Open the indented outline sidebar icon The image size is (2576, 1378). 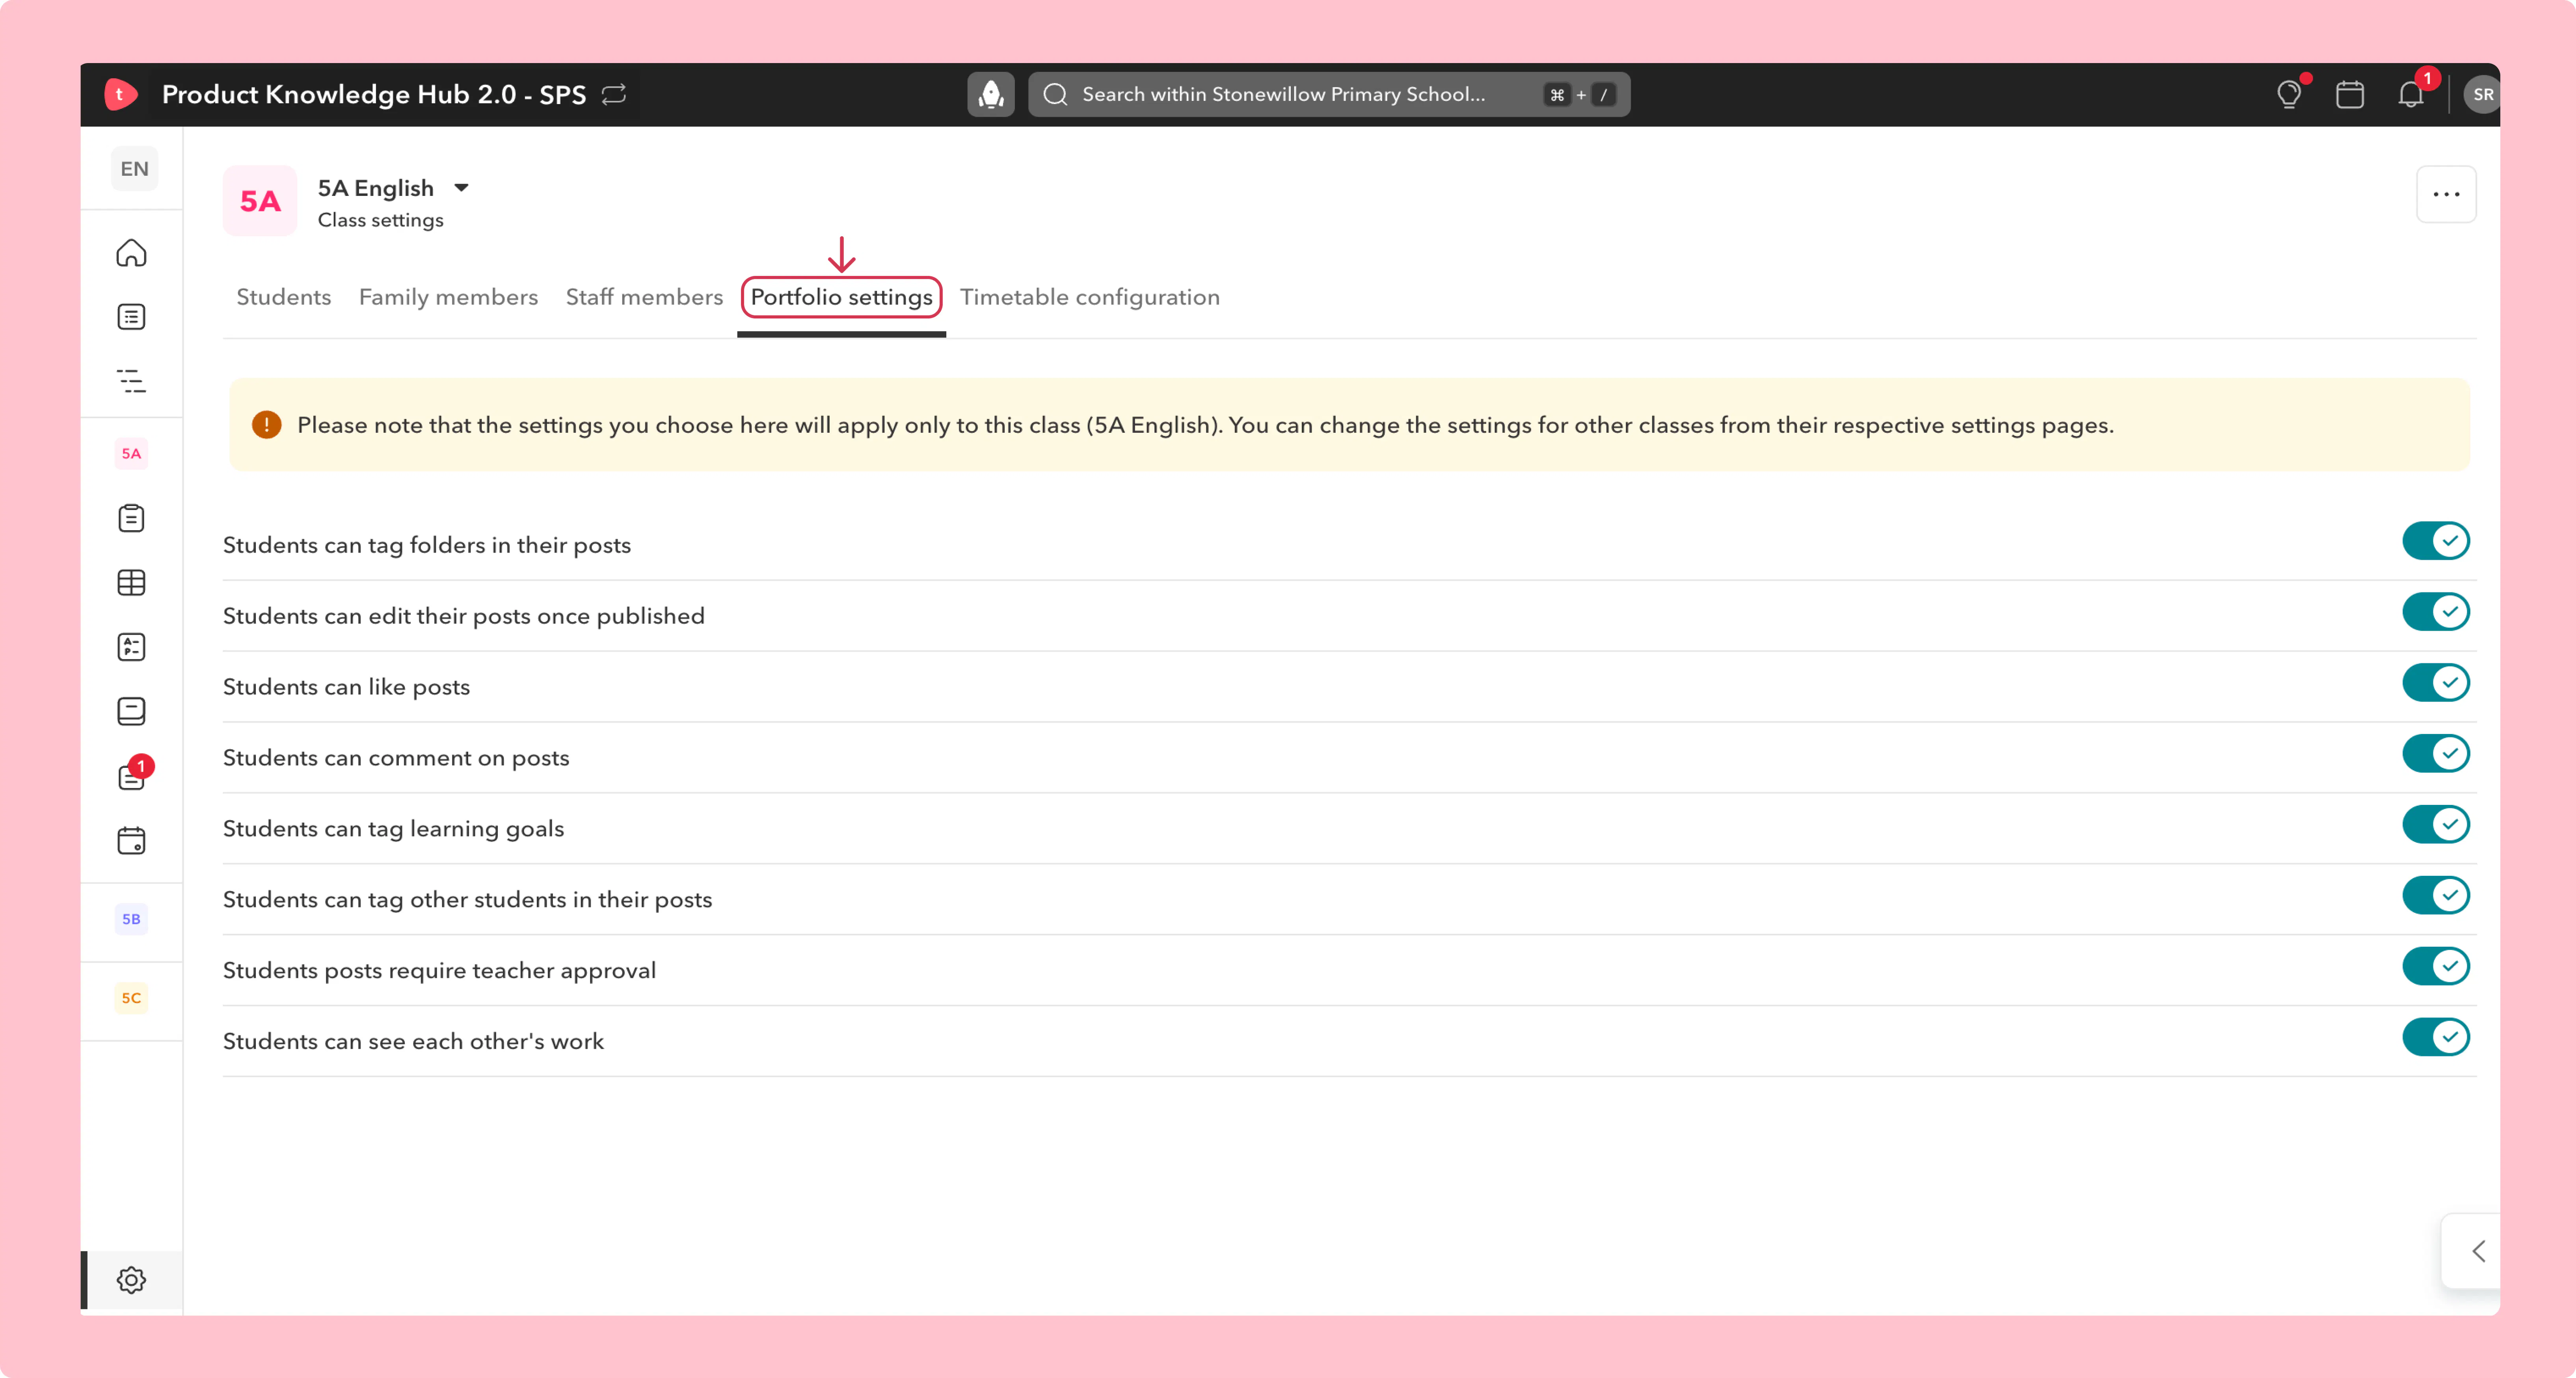(131, 381)
